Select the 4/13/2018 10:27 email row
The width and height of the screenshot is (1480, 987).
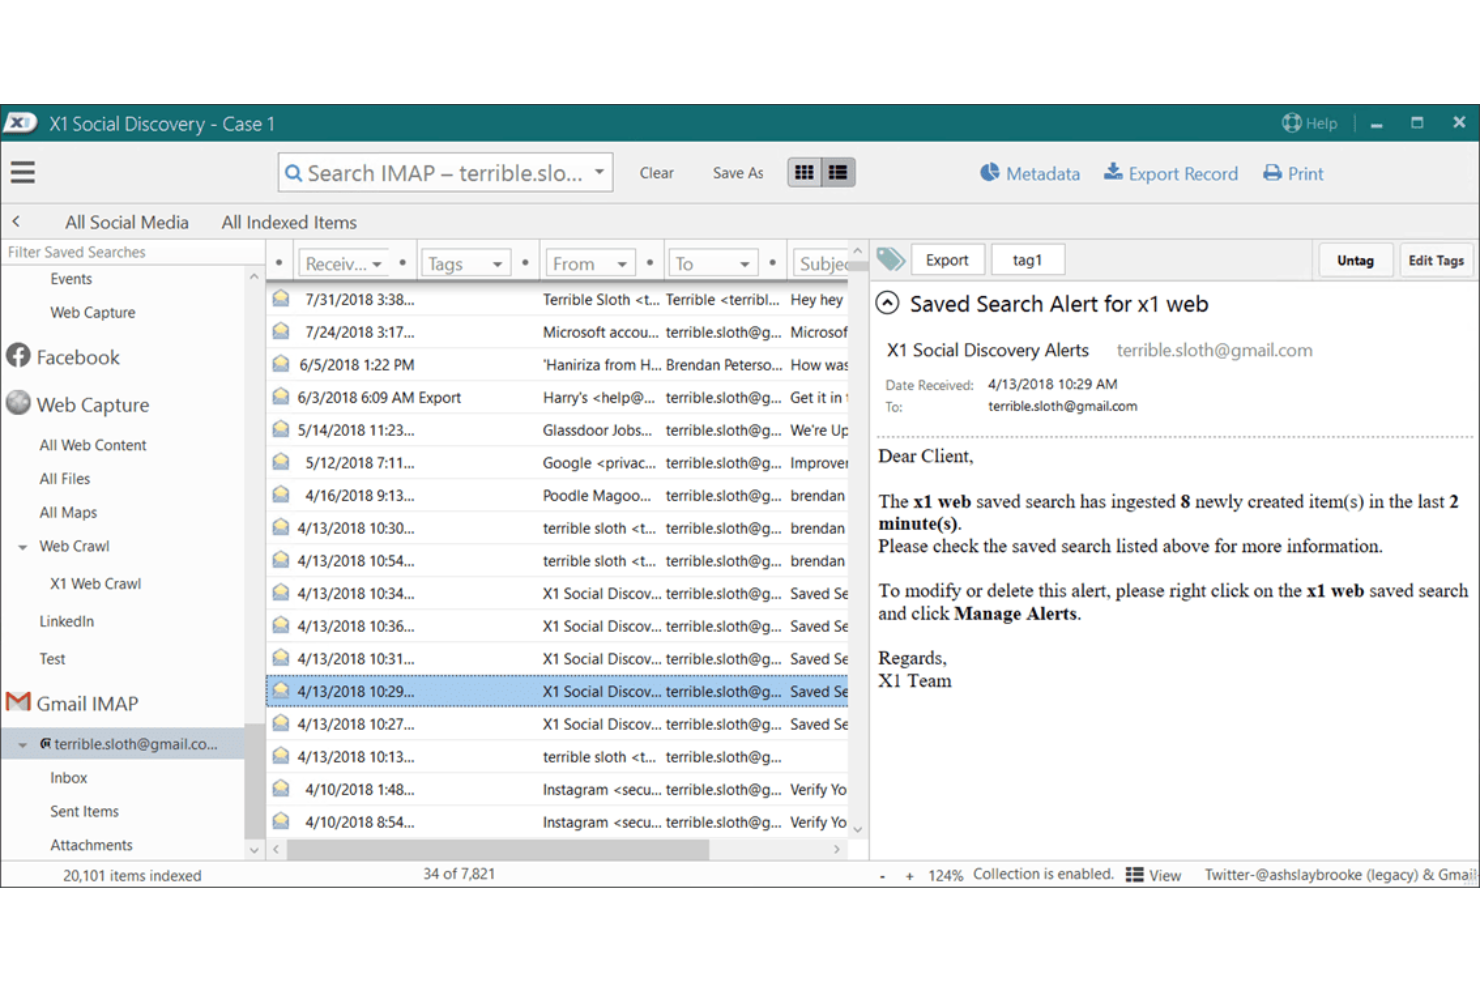point(557,724)
